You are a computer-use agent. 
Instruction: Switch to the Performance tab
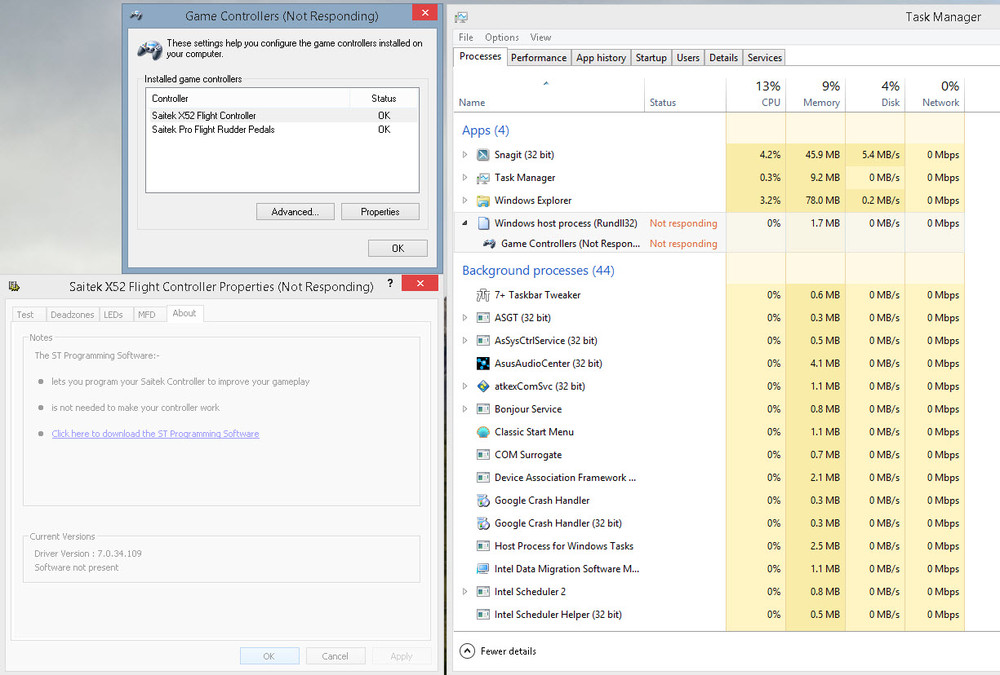tap(539, 58)
